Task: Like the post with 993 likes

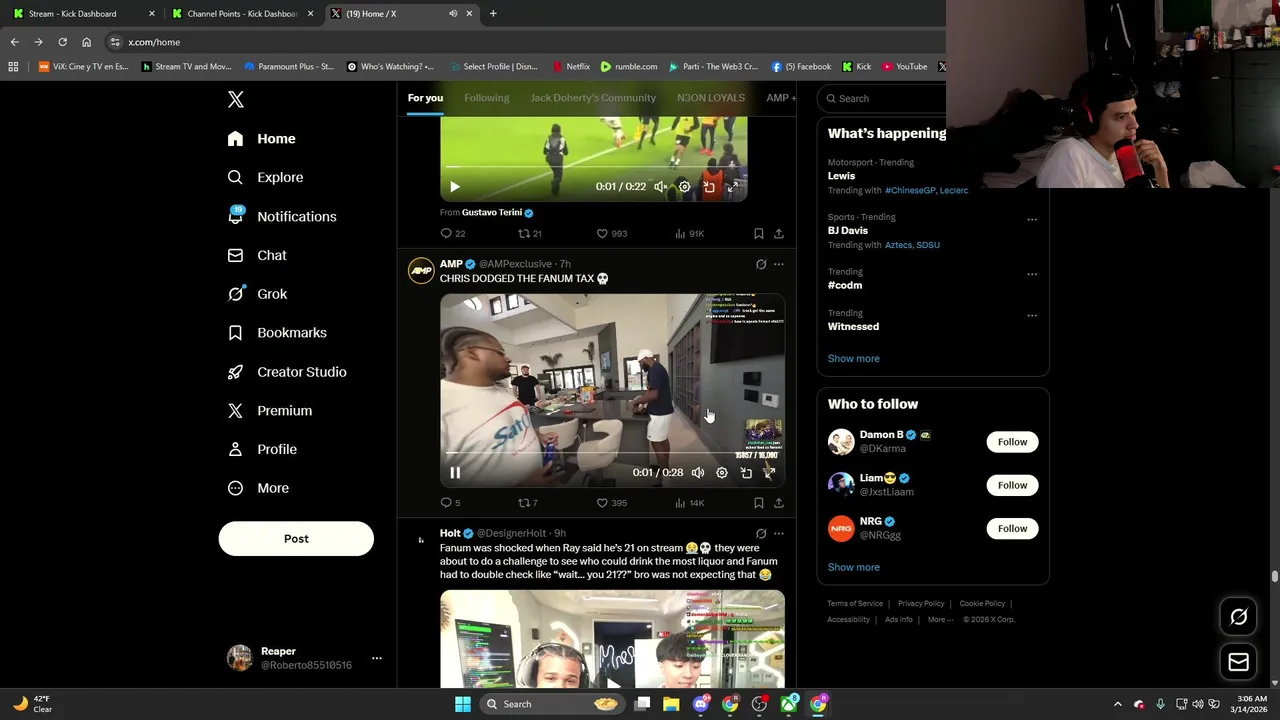Action: coord(611,233)
